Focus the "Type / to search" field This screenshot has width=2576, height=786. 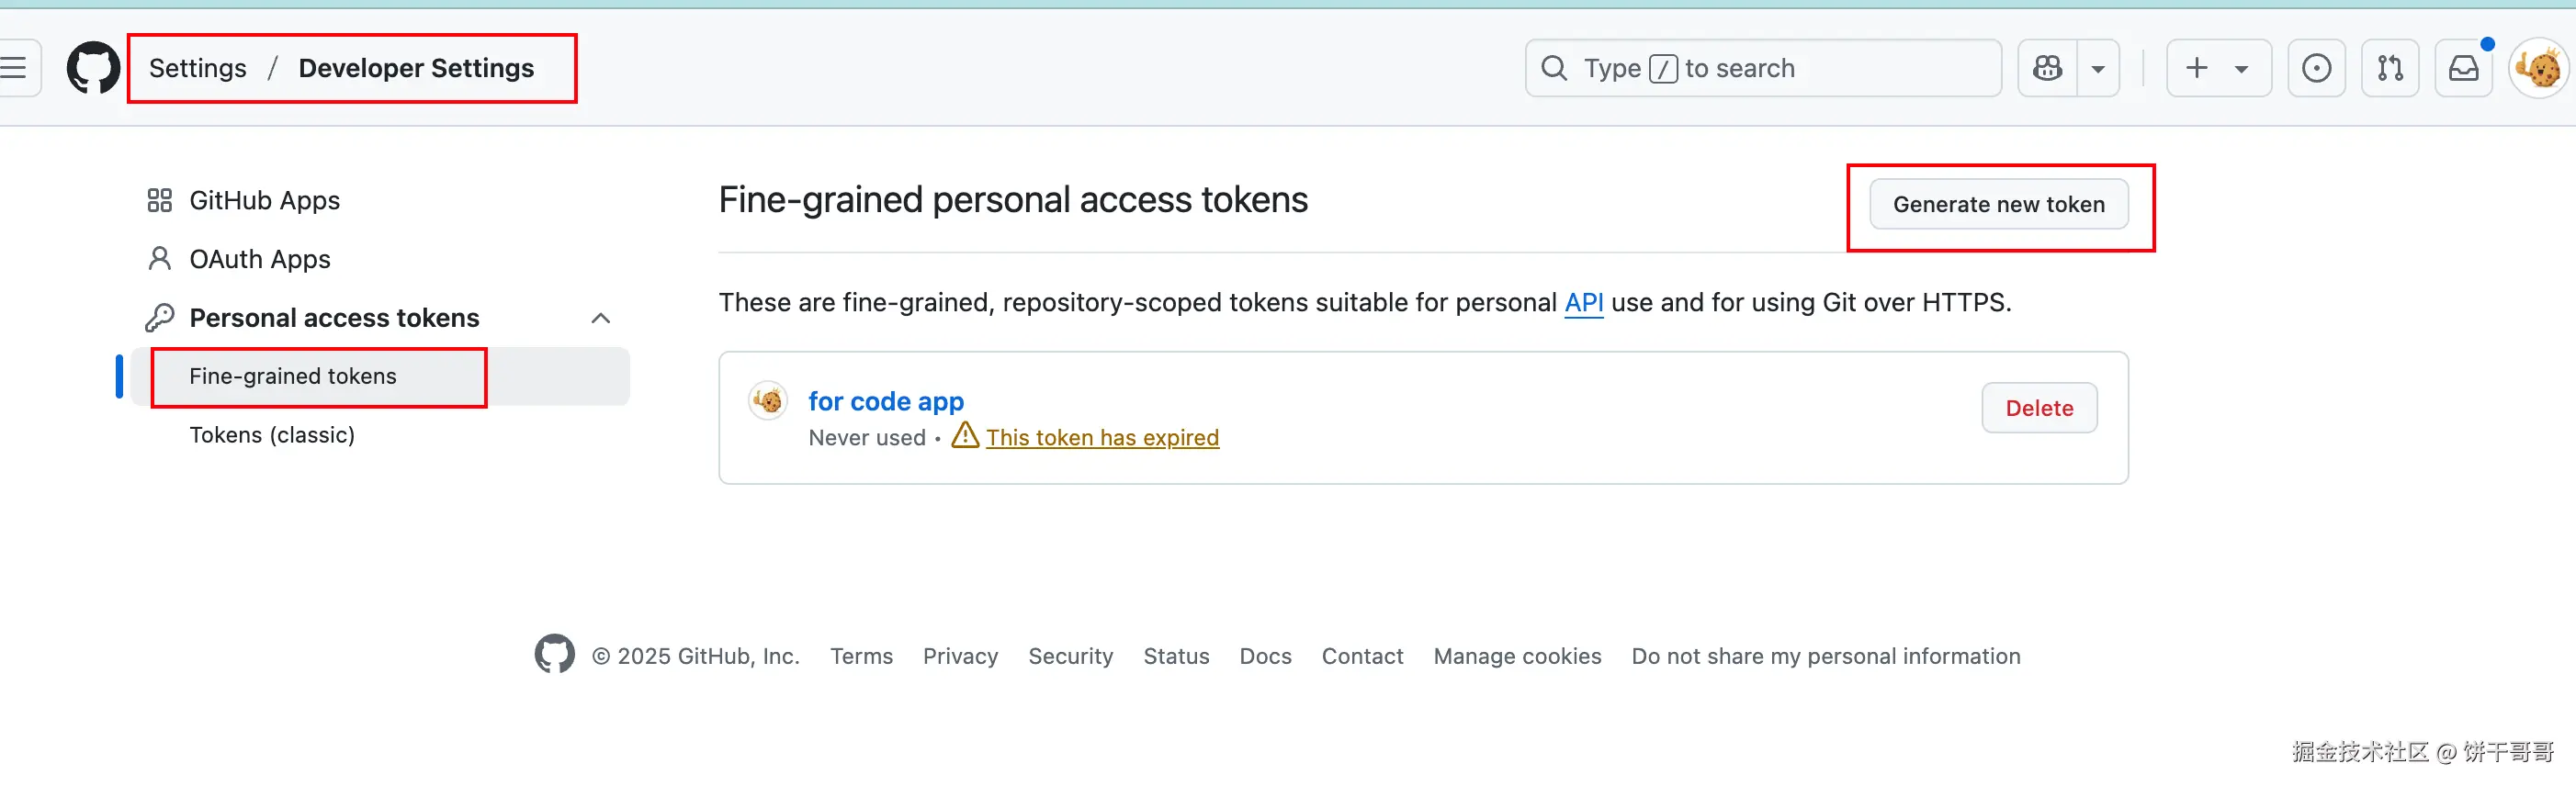click(x=1762, y=68)
